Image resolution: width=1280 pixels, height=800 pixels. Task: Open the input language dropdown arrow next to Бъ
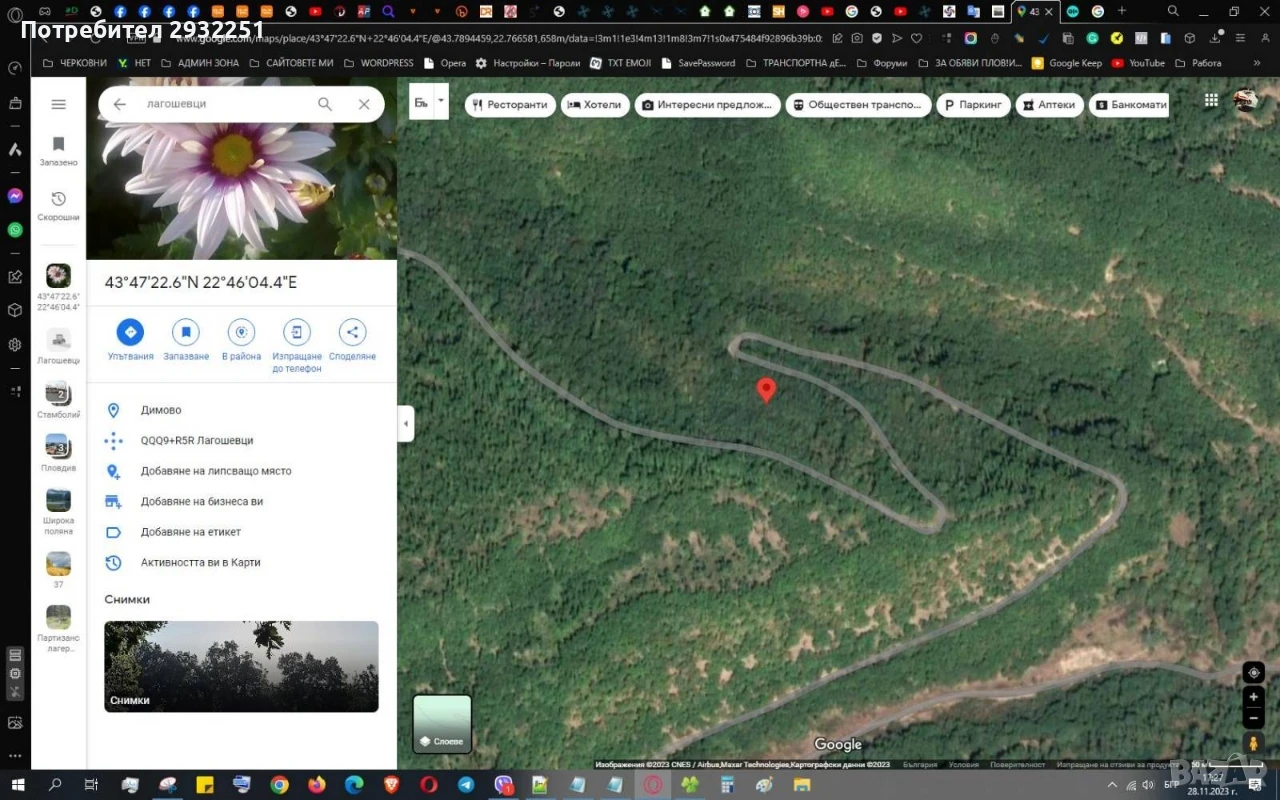(441, 101)
